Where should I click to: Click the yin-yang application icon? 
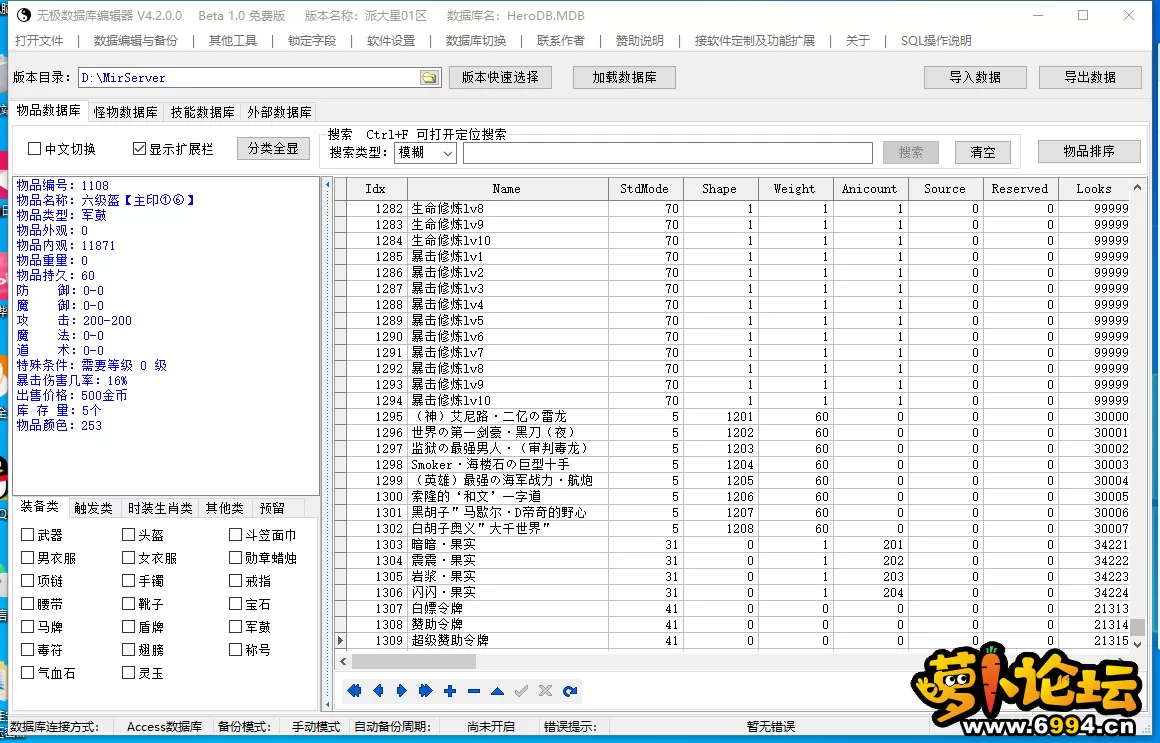pyautogui.click(x=24, y=15)
